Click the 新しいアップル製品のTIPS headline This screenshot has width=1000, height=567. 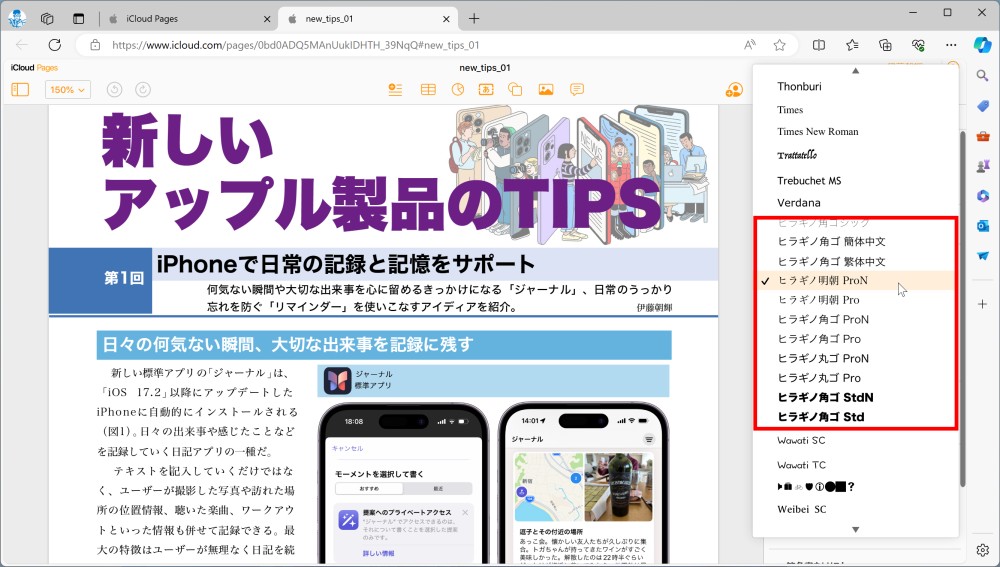[380, 173]
